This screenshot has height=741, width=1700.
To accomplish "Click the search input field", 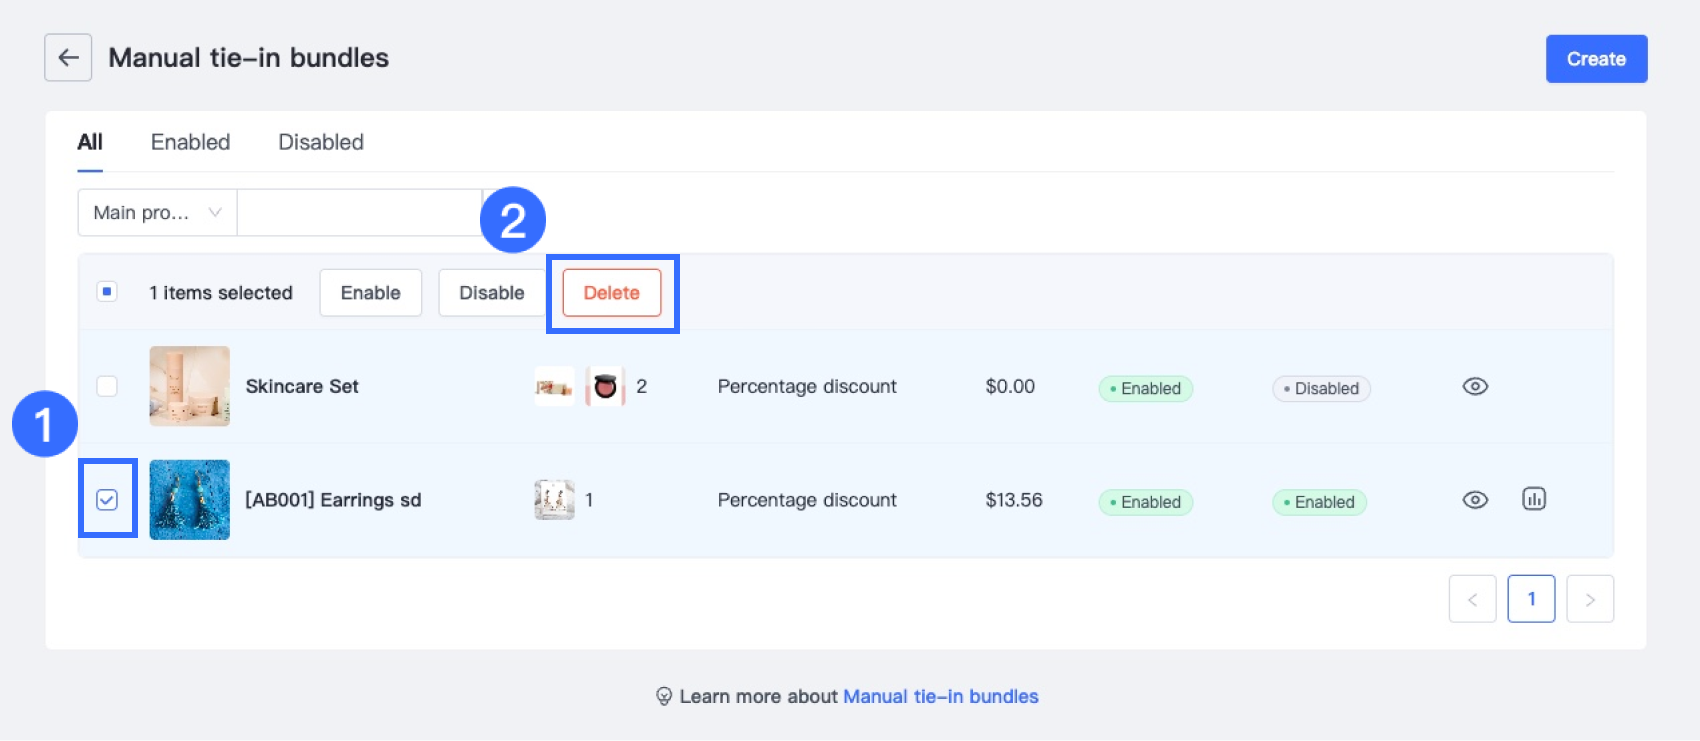I will point(359,213).
